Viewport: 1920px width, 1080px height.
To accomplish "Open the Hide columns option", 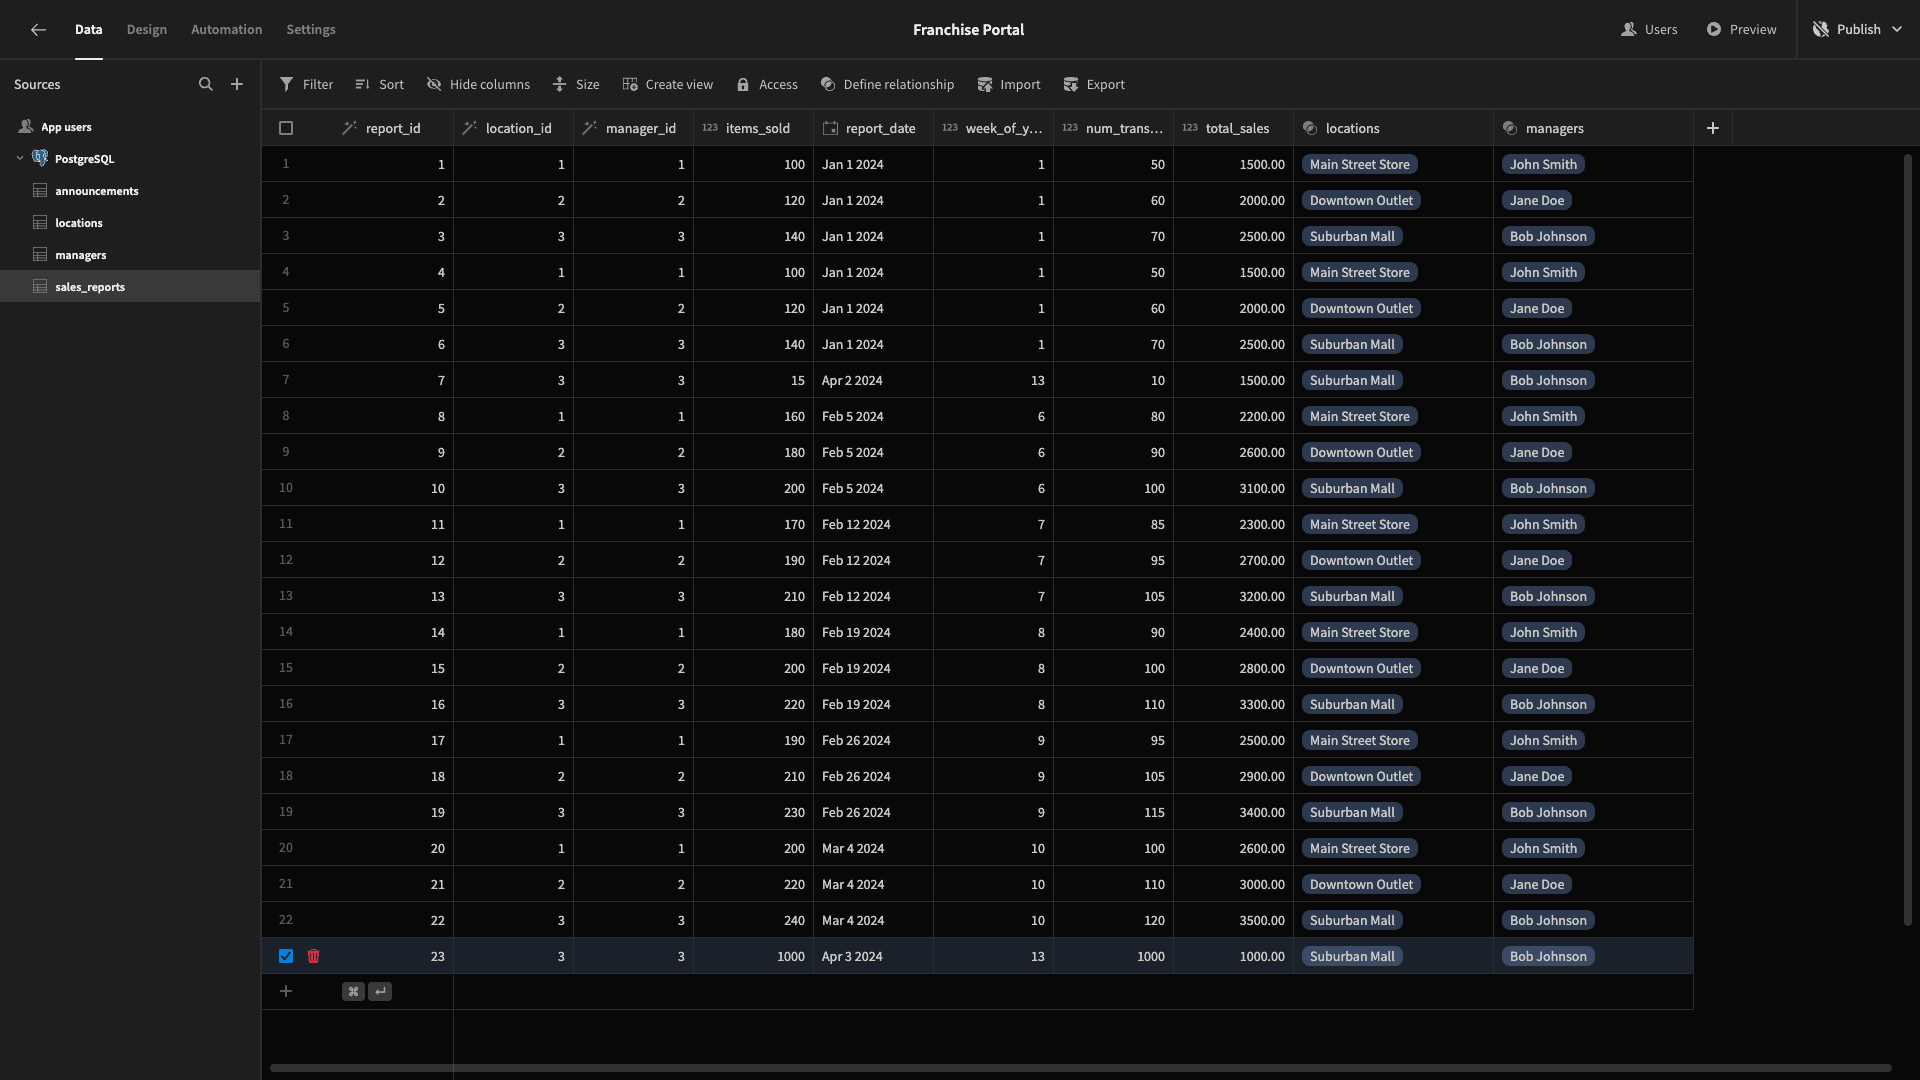I will [x=478, y=84].
